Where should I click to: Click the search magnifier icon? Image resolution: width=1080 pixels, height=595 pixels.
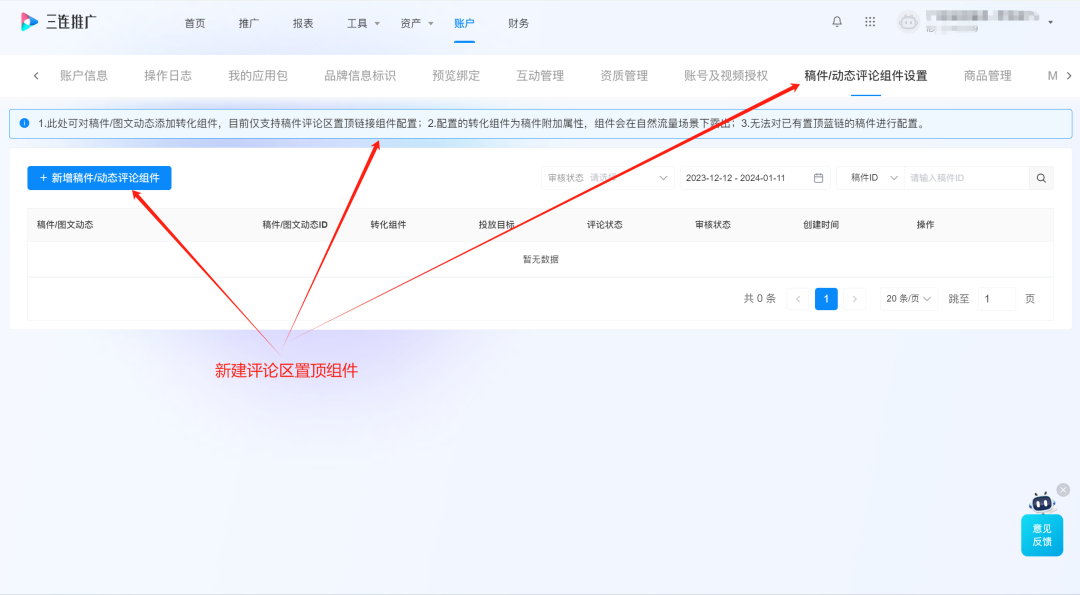[1041, 178]
